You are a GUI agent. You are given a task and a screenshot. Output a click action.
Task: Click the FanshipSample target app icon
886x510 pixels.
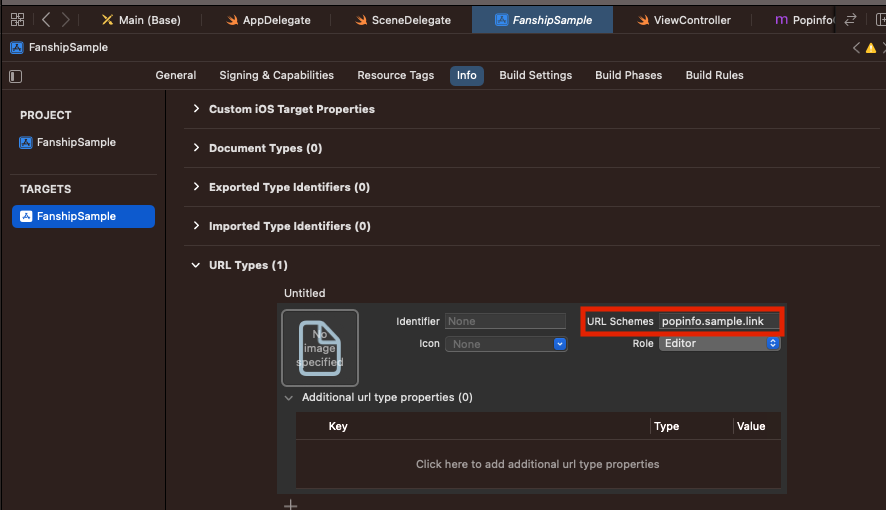click(26, 216)
